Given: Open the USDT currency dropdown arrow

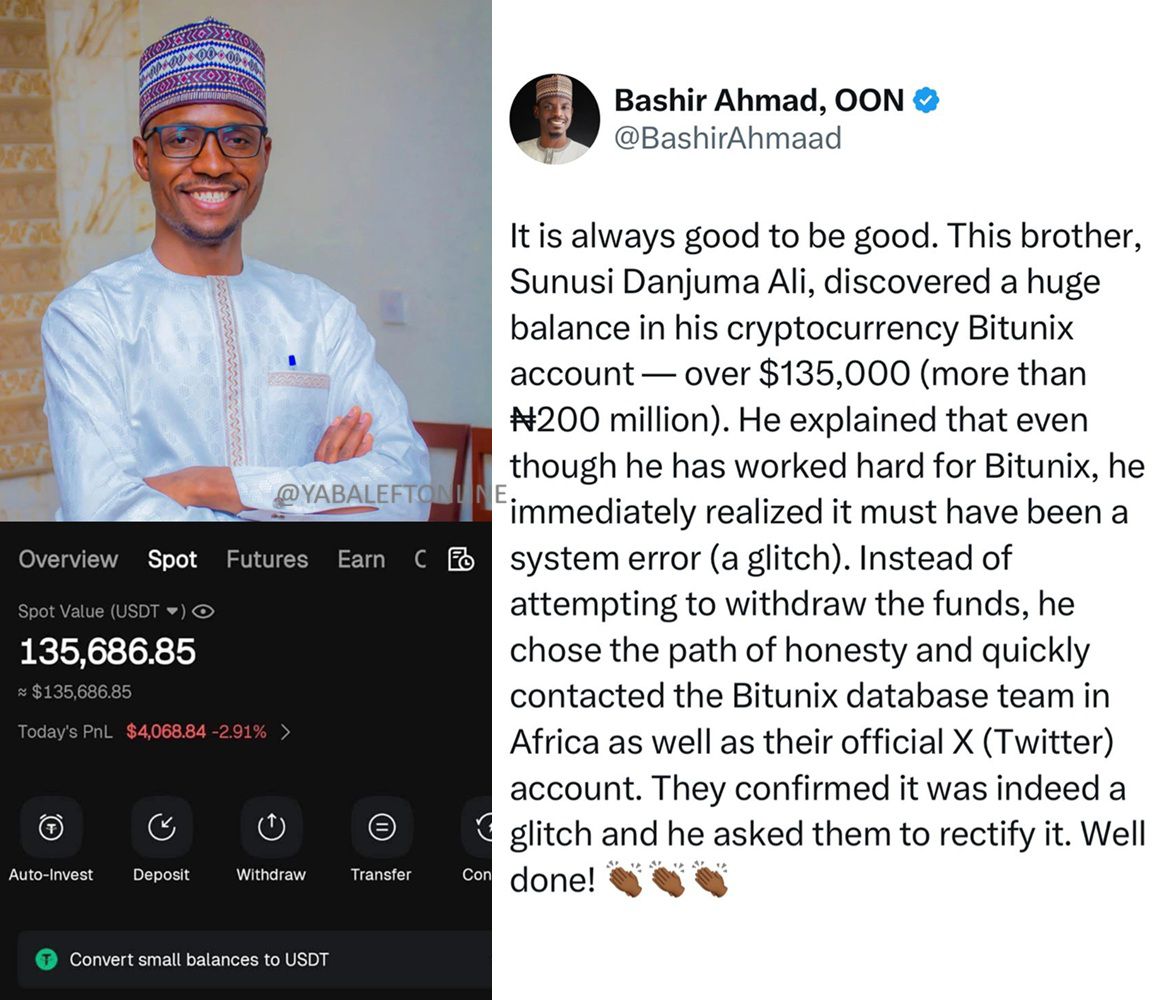Looking at the screenshot, I should (x=172, y=611).
